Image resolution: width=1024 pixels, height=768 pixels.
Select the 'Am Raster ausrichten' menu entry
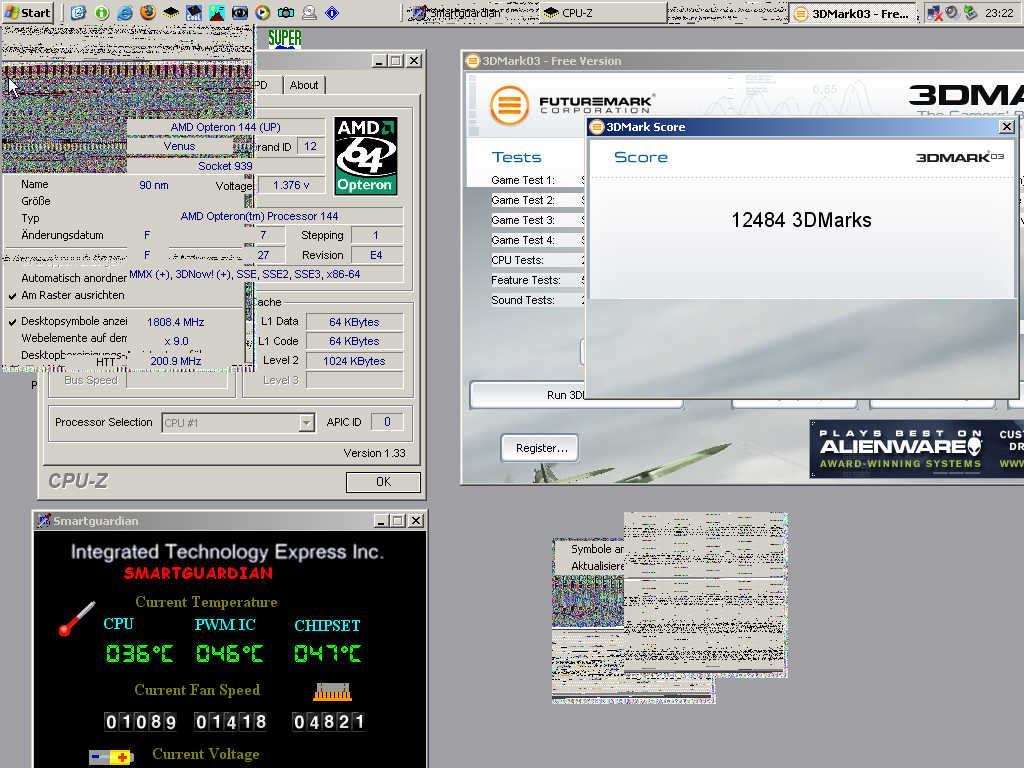pyautogui.click(x=72, y=295)
